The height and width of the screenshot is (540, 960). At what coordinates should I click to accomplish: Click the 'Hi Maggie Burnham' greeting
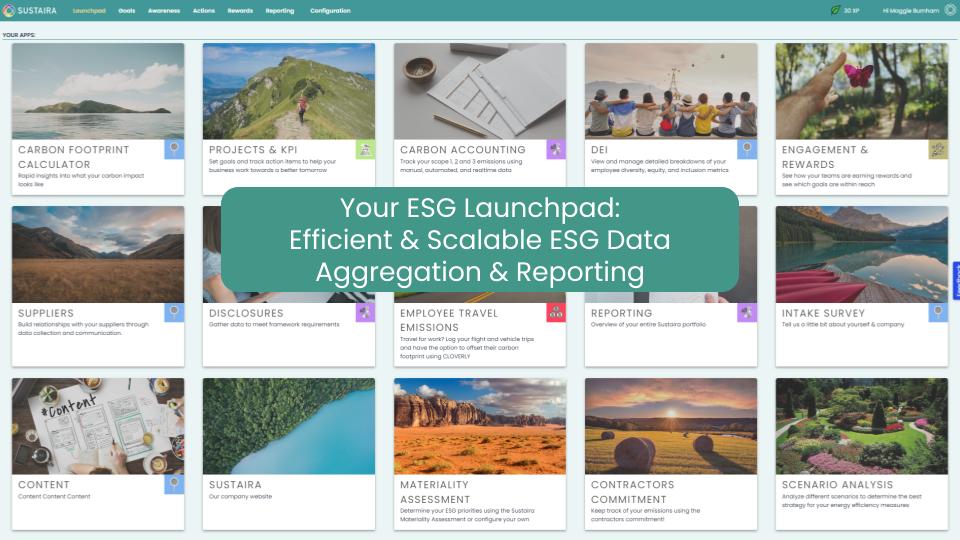pyautogui.click(x=910, y=10)
